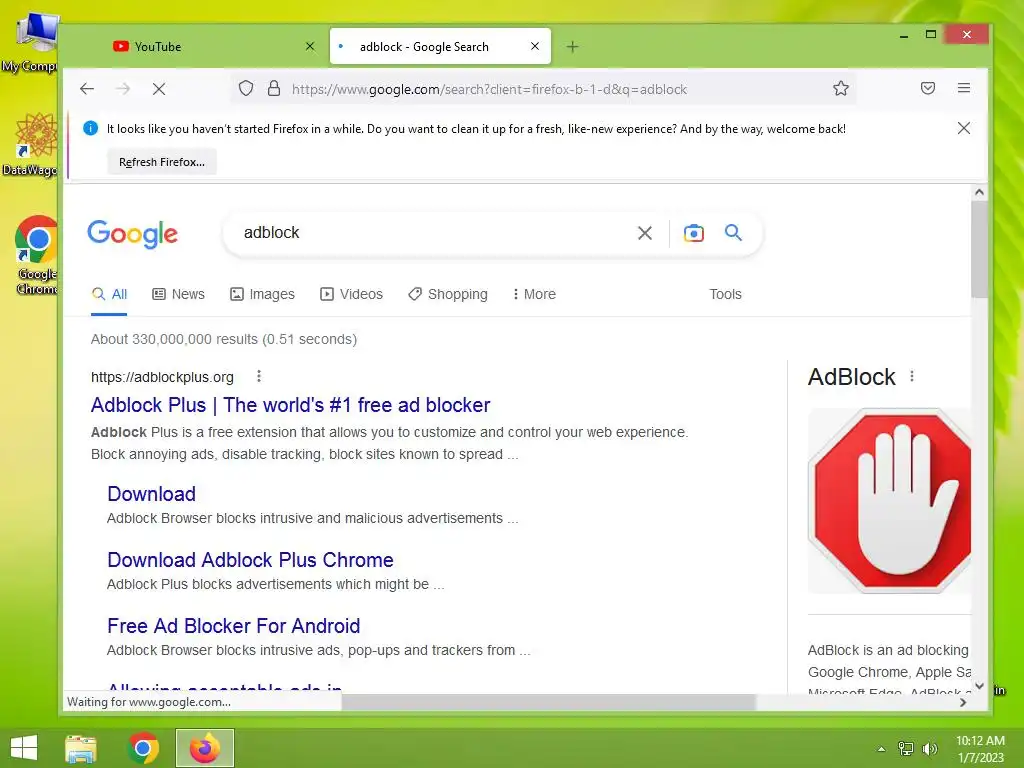Go back with the browser back arrow

click(x=87, y=89)
